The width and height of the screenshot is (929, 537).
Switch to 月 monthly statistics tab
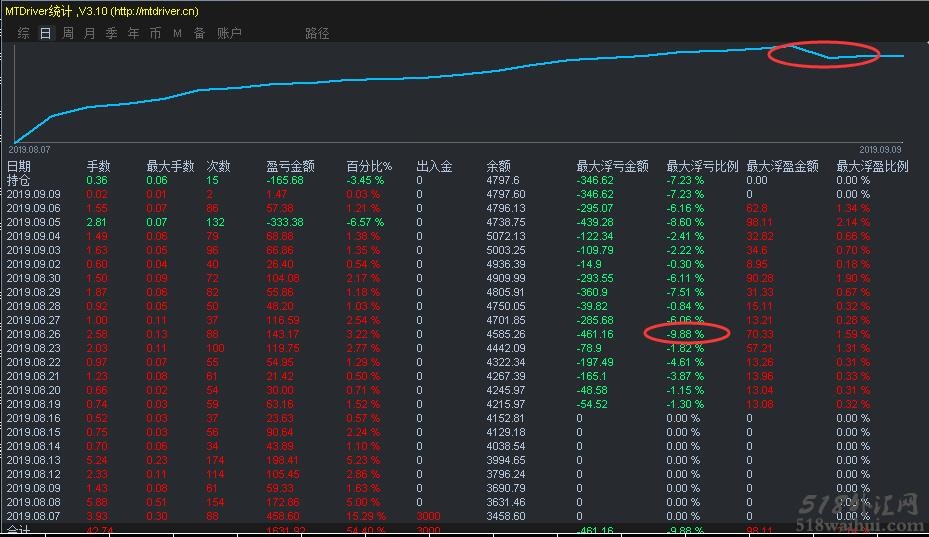tap(90, 33)
